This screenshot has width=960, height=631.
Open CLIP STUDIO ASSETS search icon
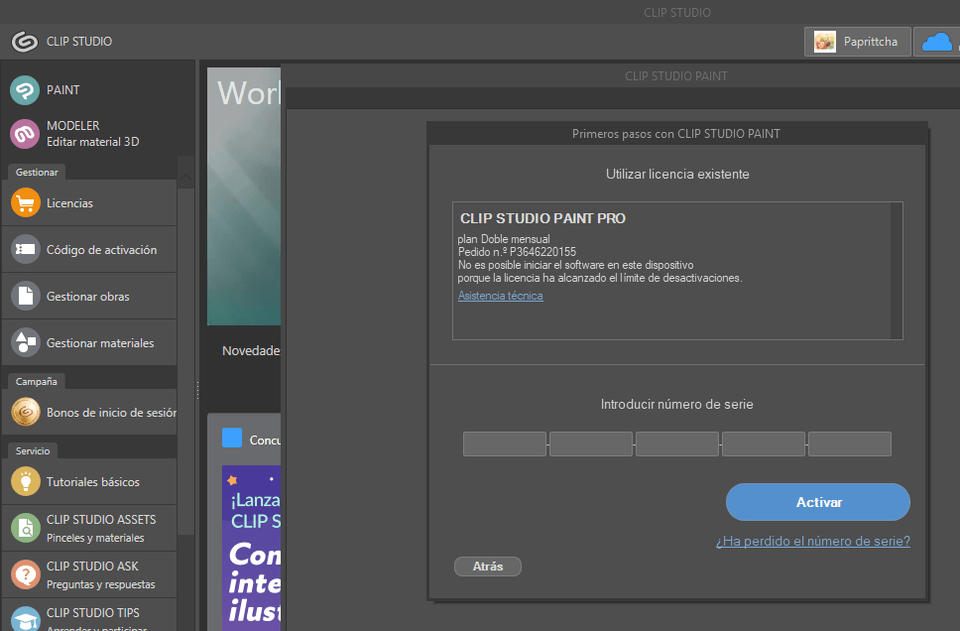point(26,528)
